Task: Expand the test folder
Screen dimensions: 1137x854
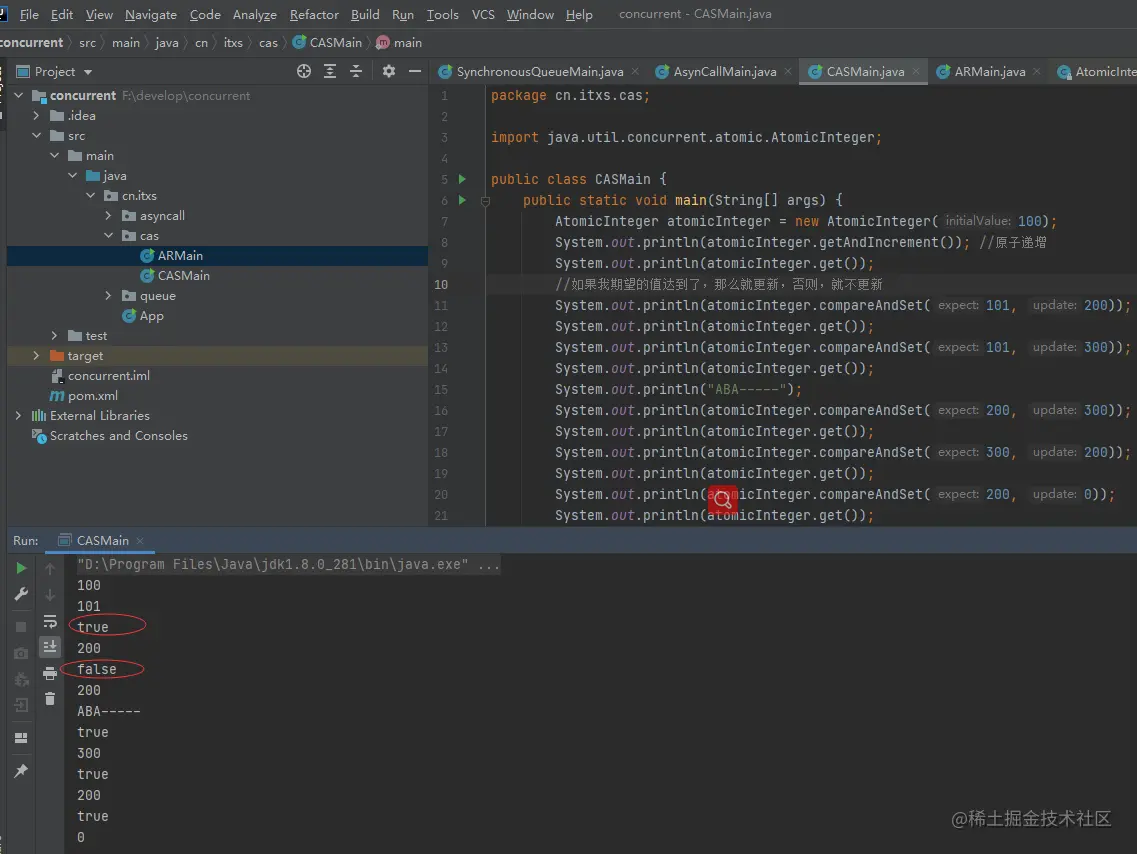Action: pyautogui.click(x=54, y=336)
